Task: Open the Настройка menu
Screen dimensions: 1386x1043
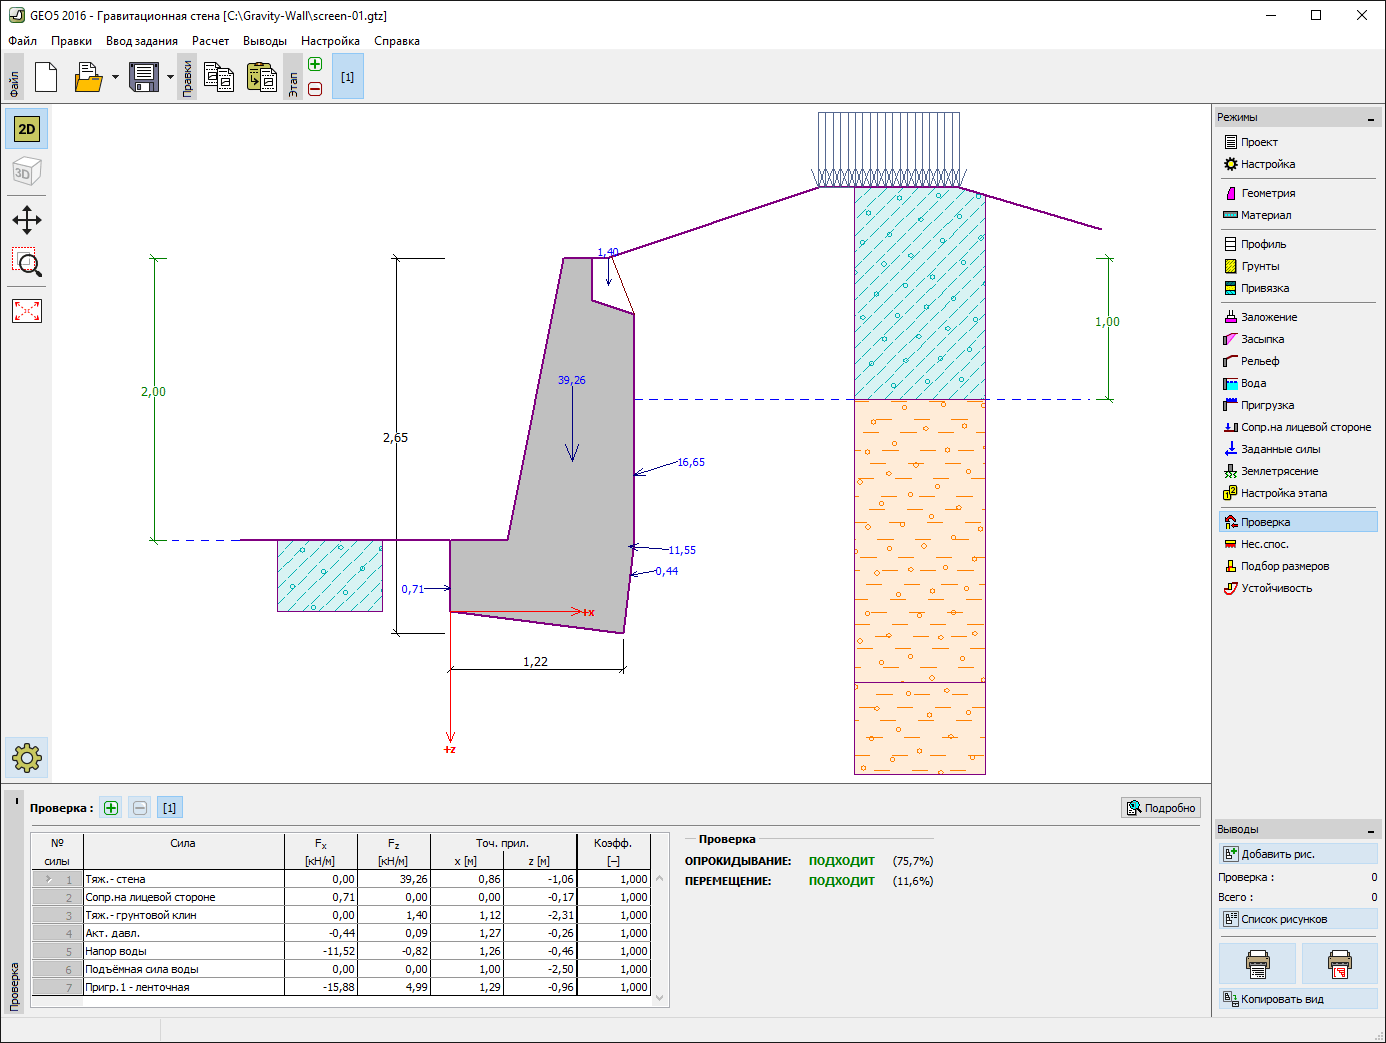Action: pyautogui.click(x=330, y=41)
